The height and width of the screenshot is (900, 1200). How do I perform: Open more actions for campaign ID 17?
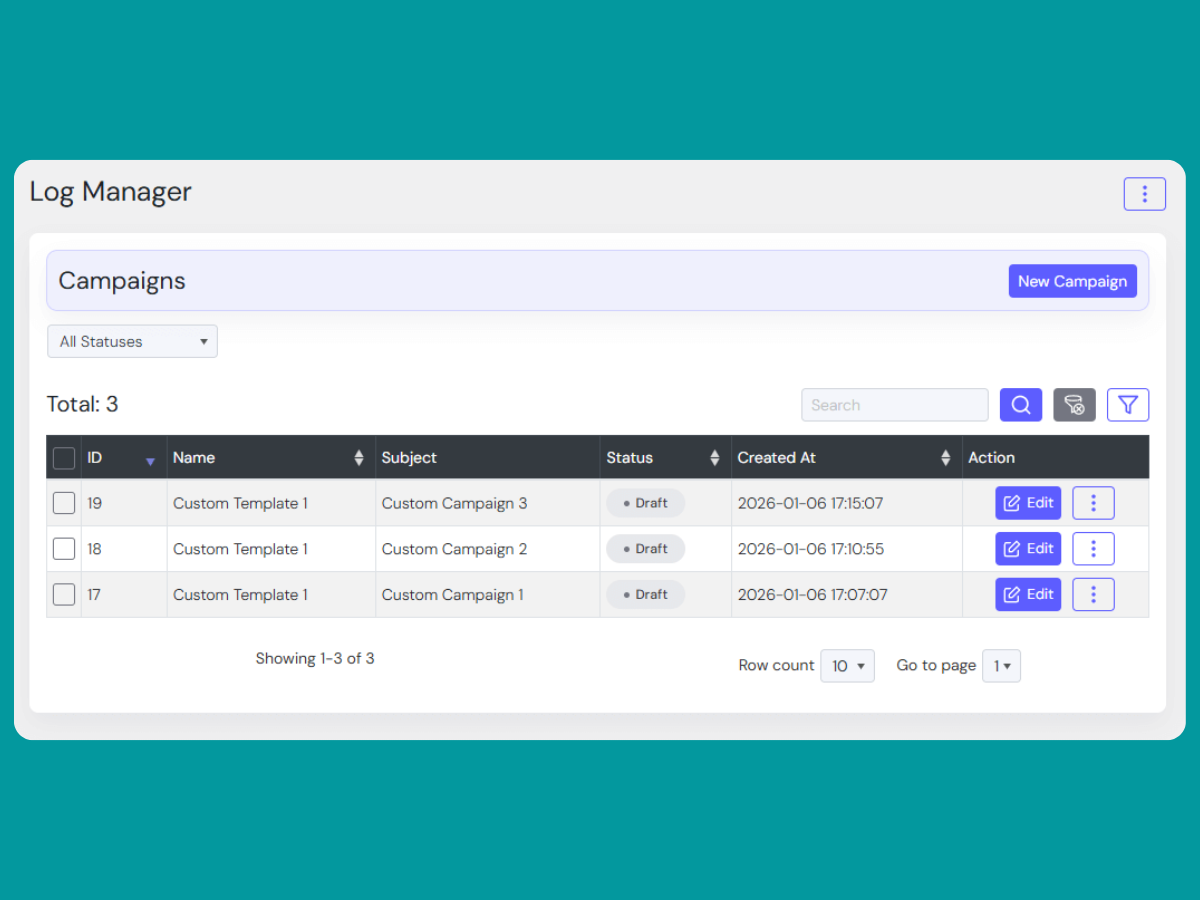click(x=1093, y=595)
